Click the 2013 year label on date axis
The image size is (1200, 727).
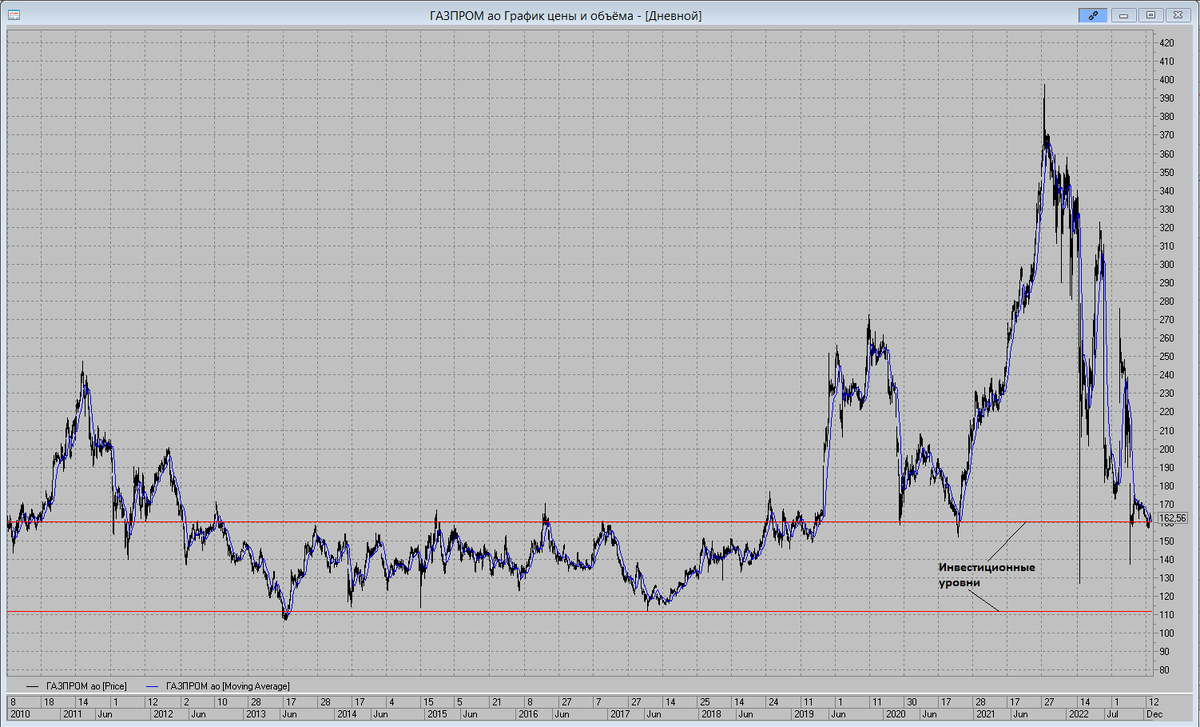click(255, 715)
